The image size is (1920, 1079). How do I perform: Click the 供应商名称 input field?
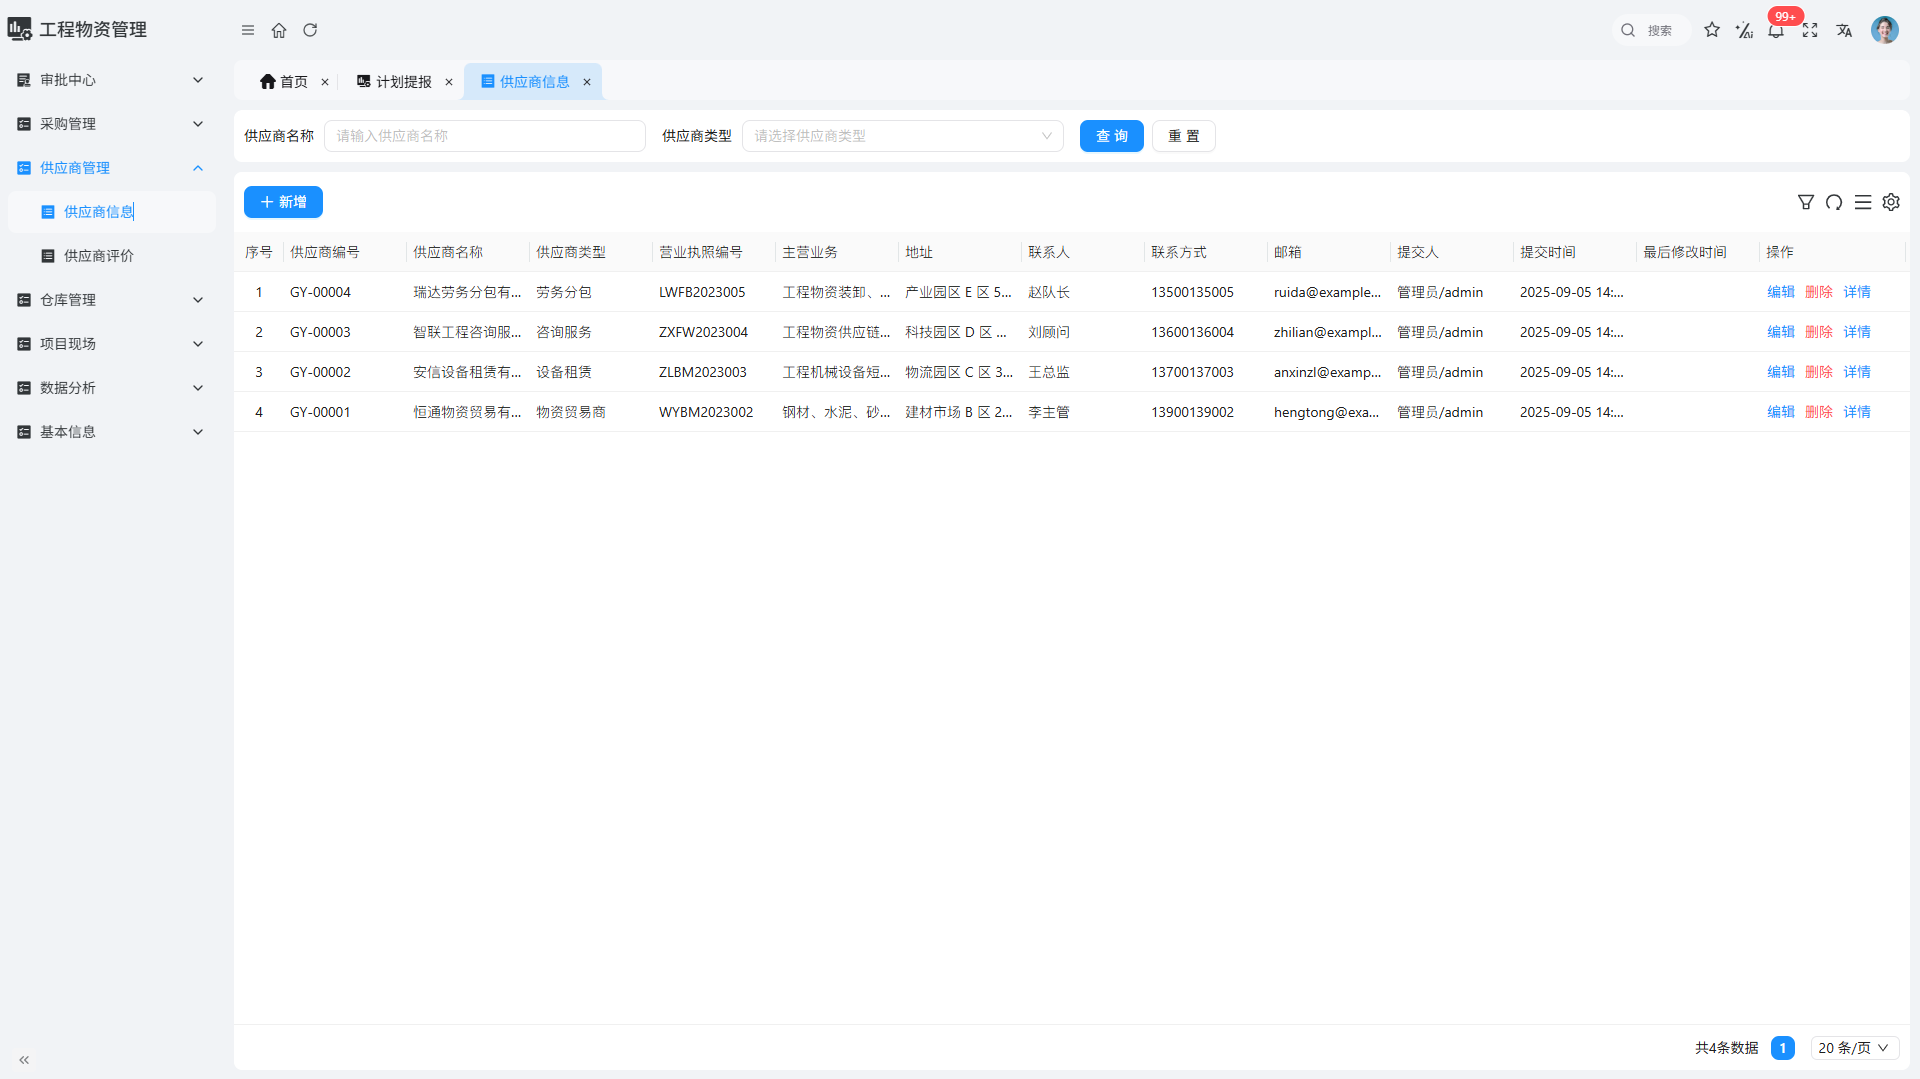point(485,136)
